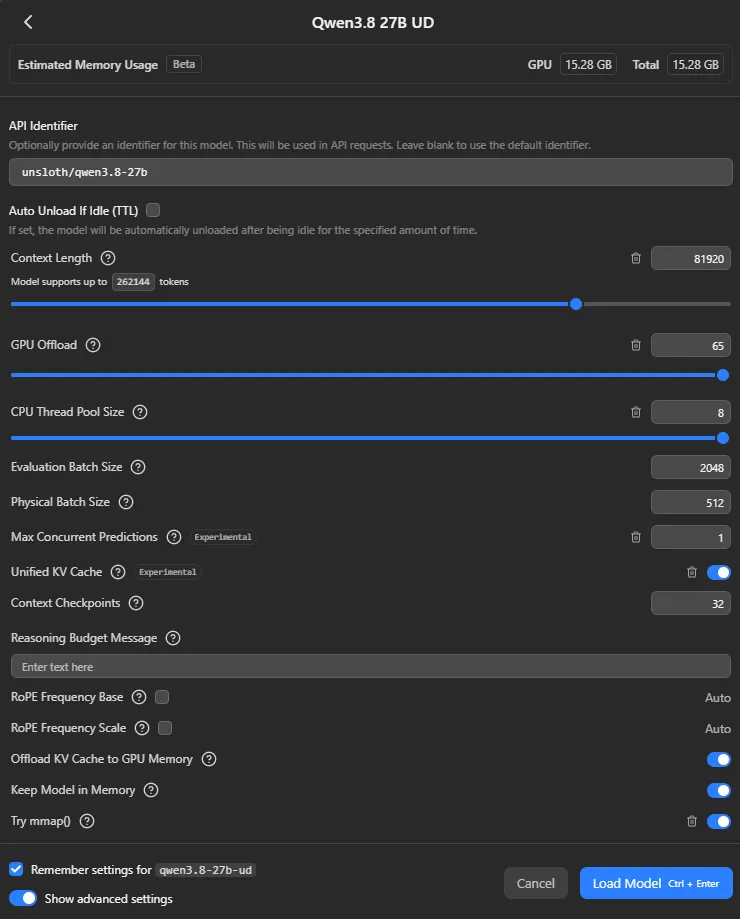Click the API Identifier text field
This screenshot has width=740, height=919.
tap(370, 172)
